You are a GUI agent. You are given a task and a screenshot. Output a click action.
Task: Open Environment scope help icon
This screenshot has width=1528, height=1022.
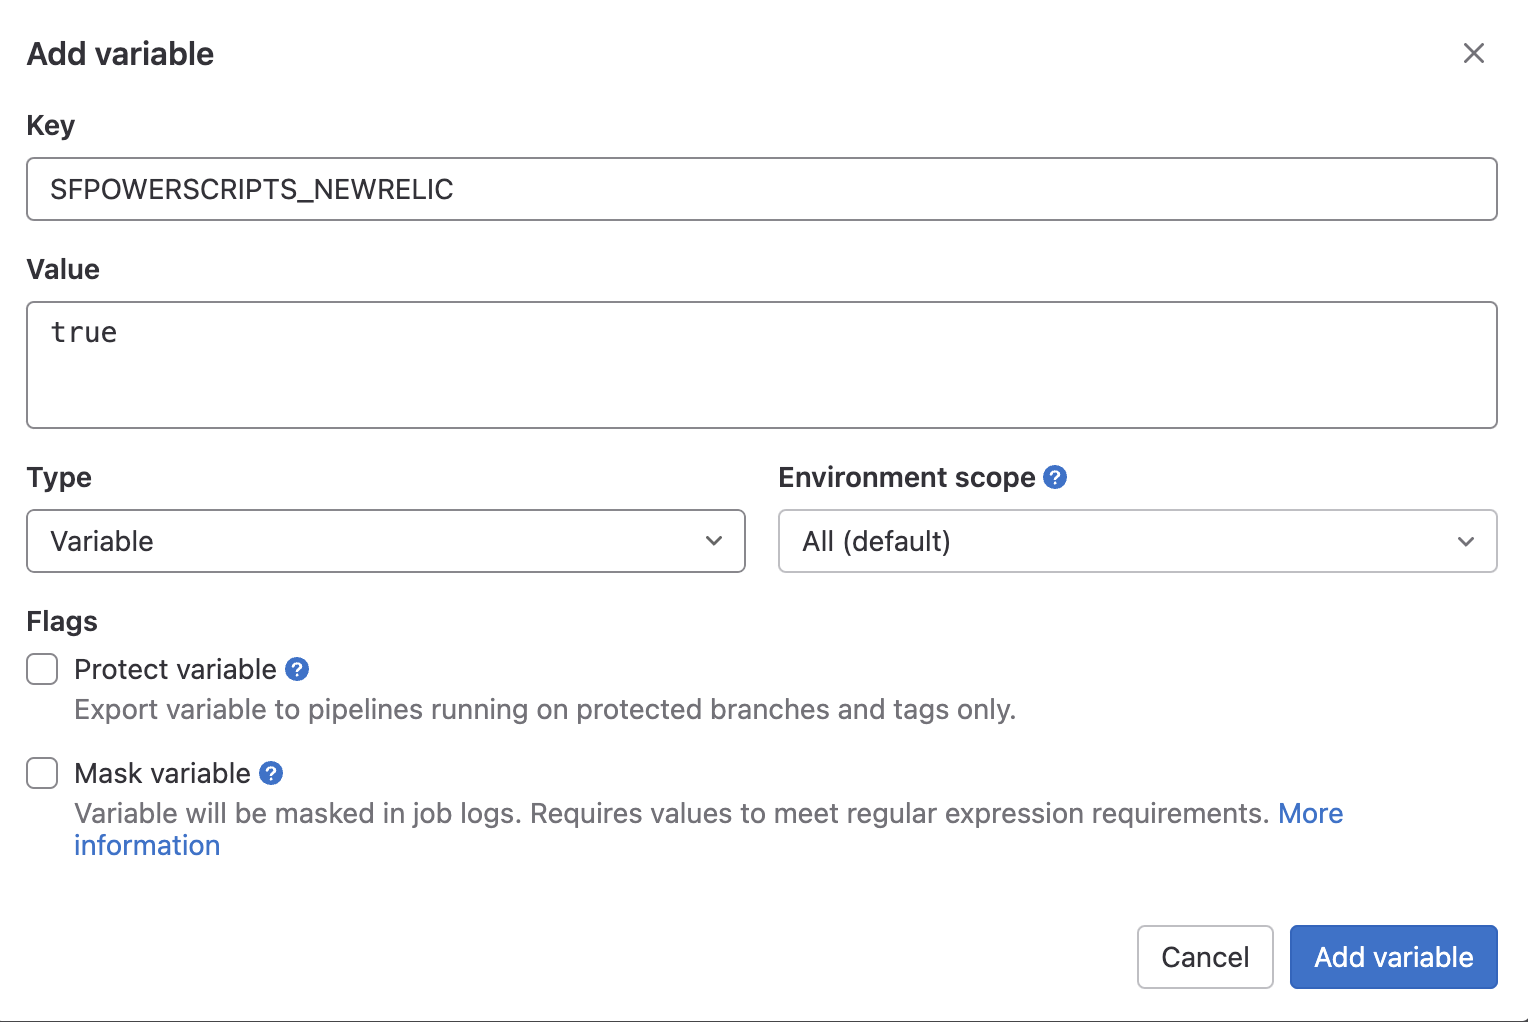click(1055, 477)
